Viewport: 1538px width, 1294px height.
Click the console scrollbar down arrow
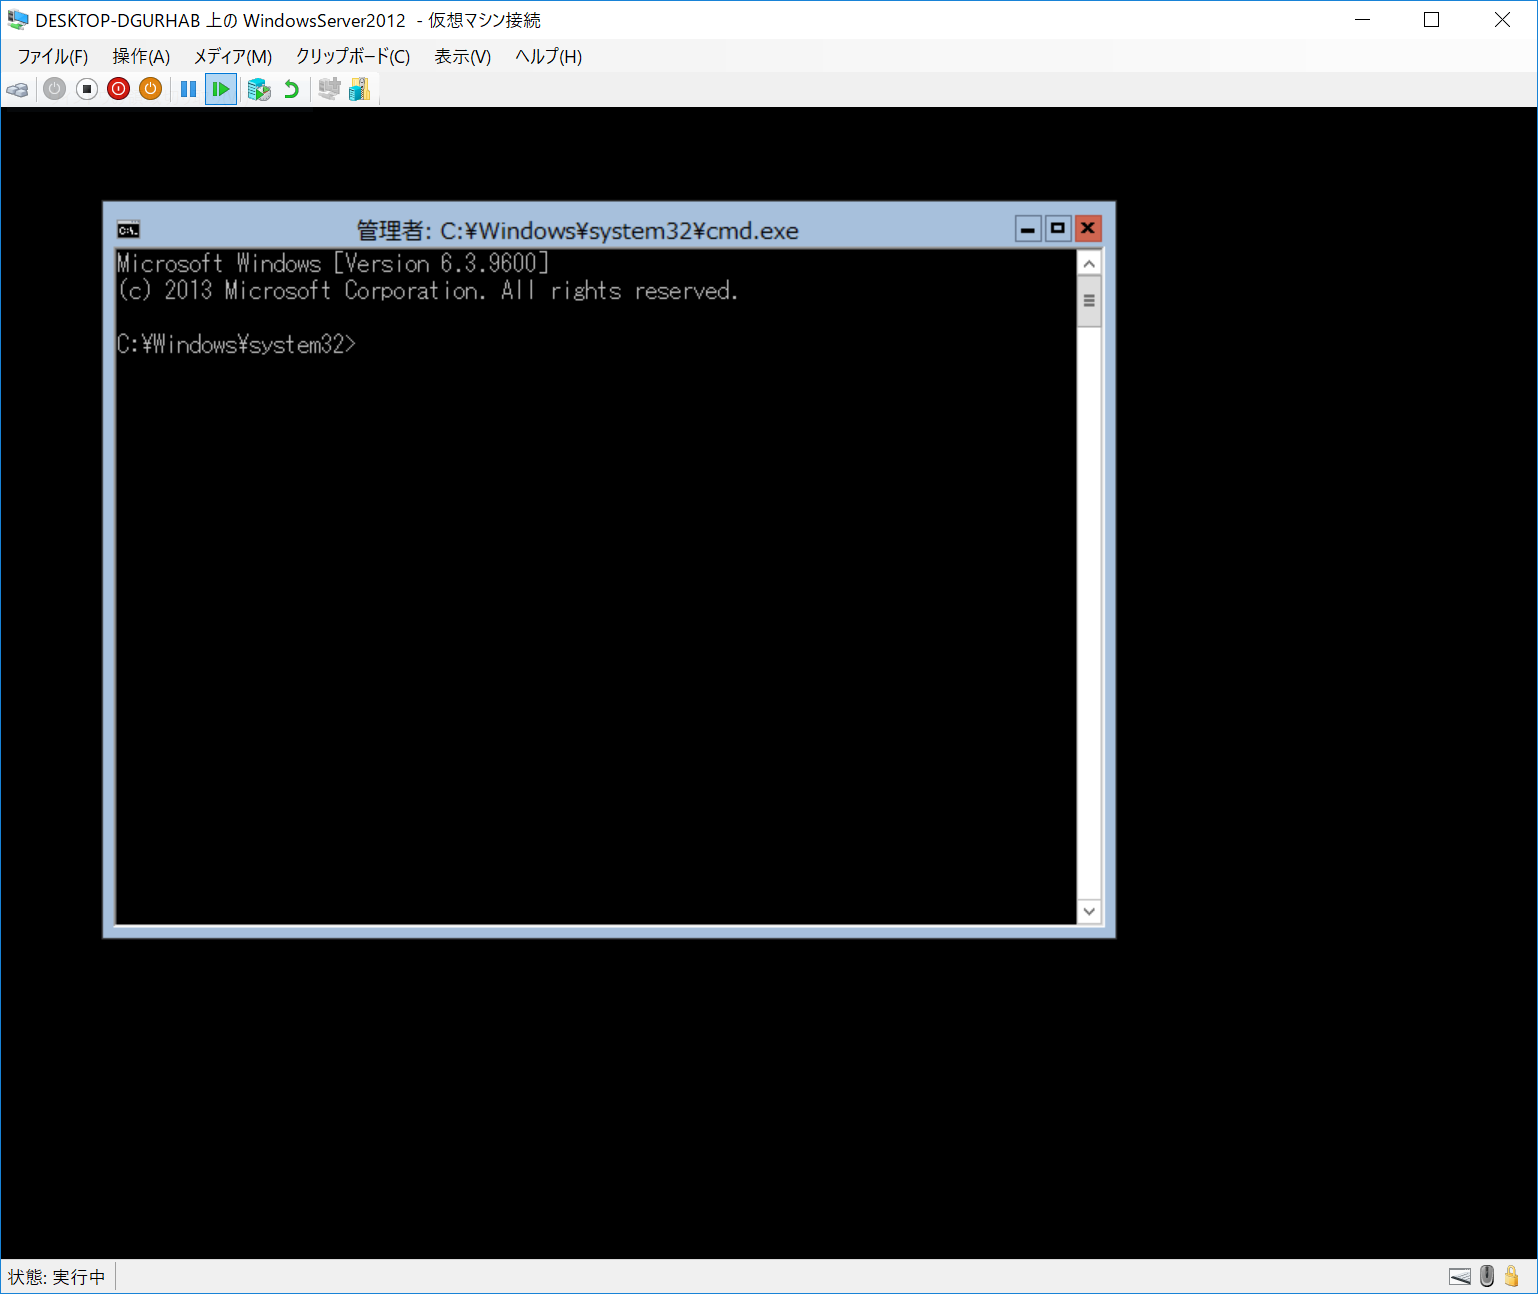tap(1089, 911)
